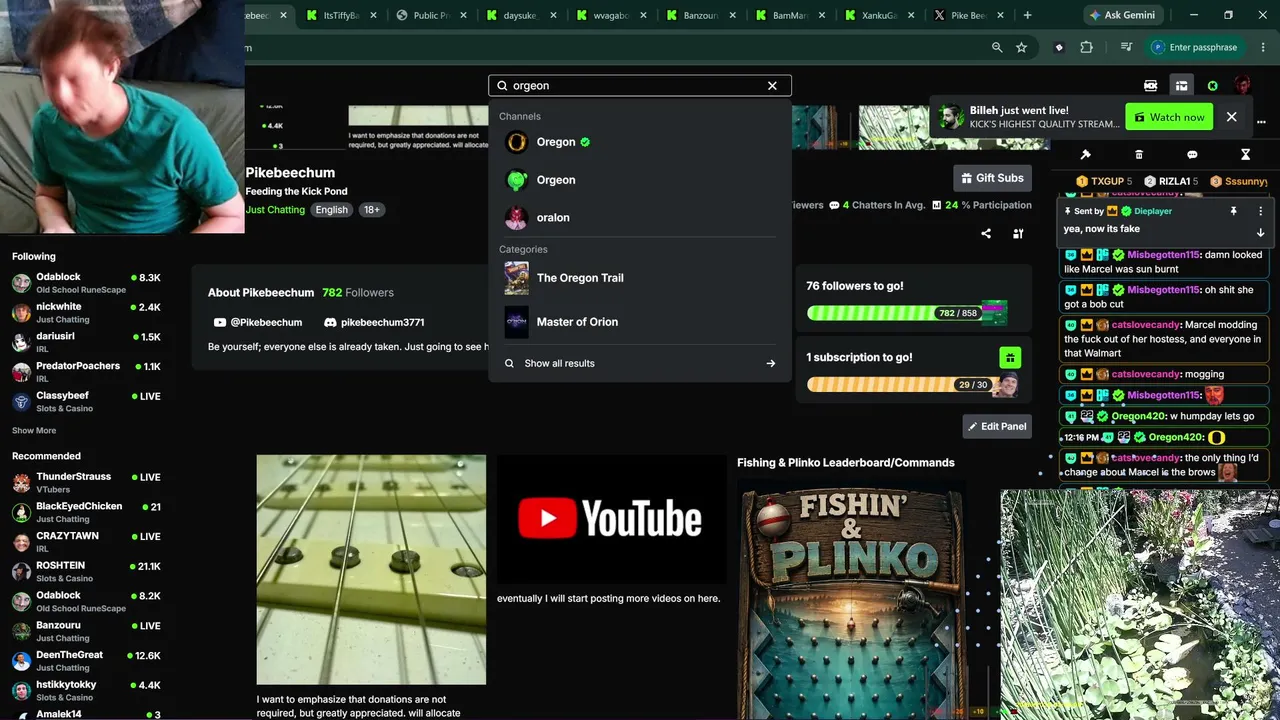Open the pikebeechum3771 Discord link
Viewport: 1280px width, 720px height.
(374, 323)
